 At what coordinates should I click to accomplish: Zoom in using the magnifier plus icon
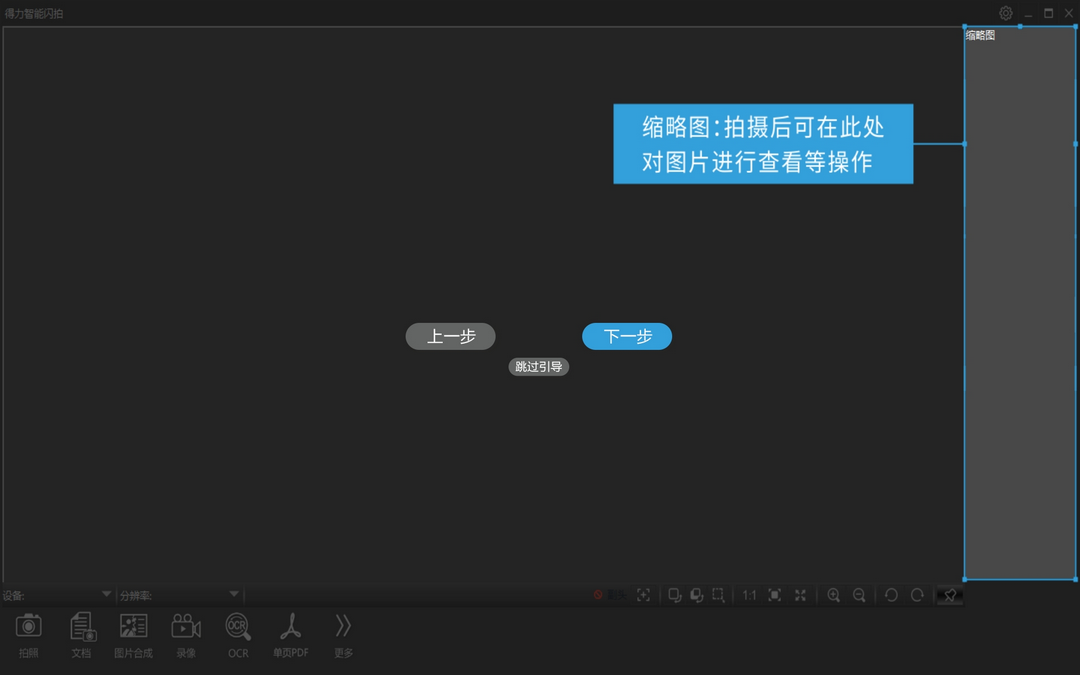pos(833,595)
